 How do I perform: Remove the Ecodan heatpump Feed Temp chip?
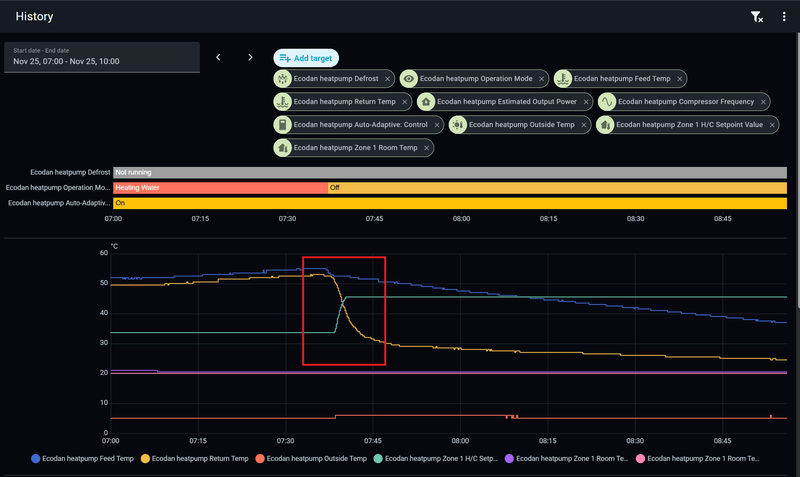(x=680, y=79)
